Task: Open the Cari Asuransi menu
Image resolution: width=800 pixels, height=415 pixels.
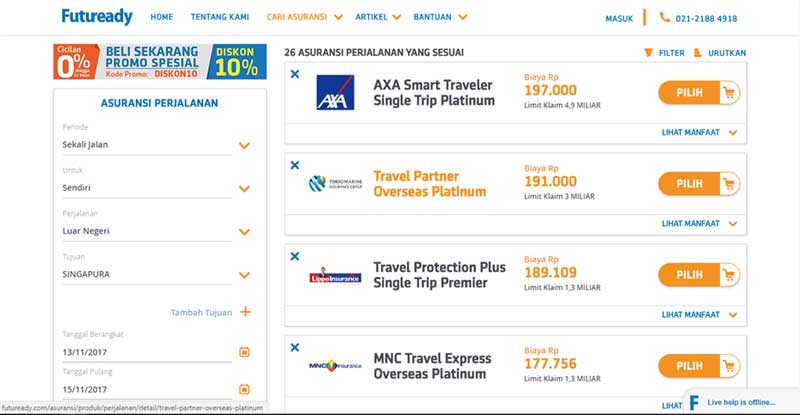Action: (304, 17)
